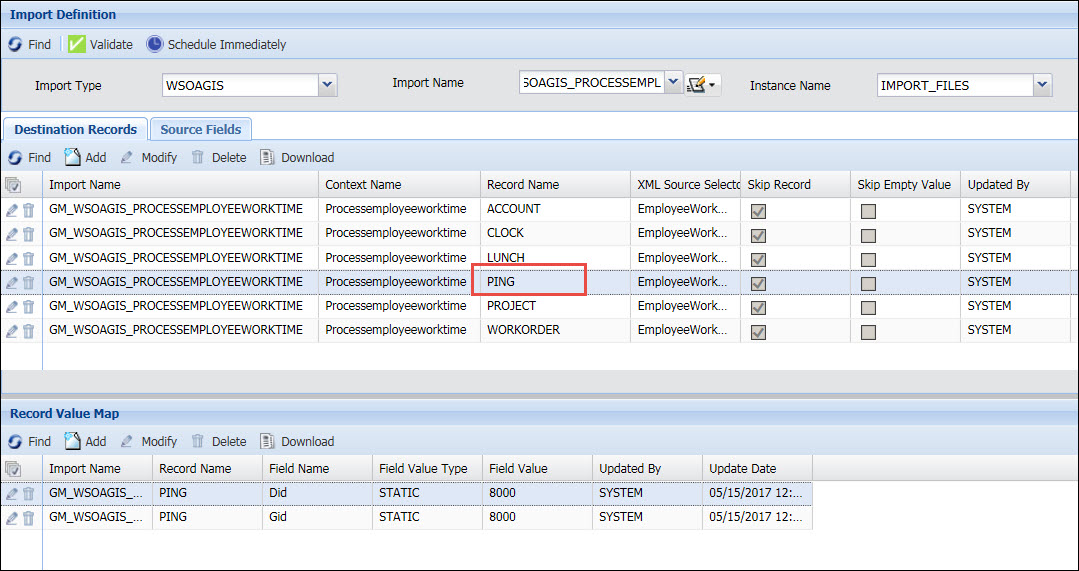This screenshot has width=1079, height=571.
Task: Toggle Skip Record checkbox for CLOCK row
Action: (758, 234)
